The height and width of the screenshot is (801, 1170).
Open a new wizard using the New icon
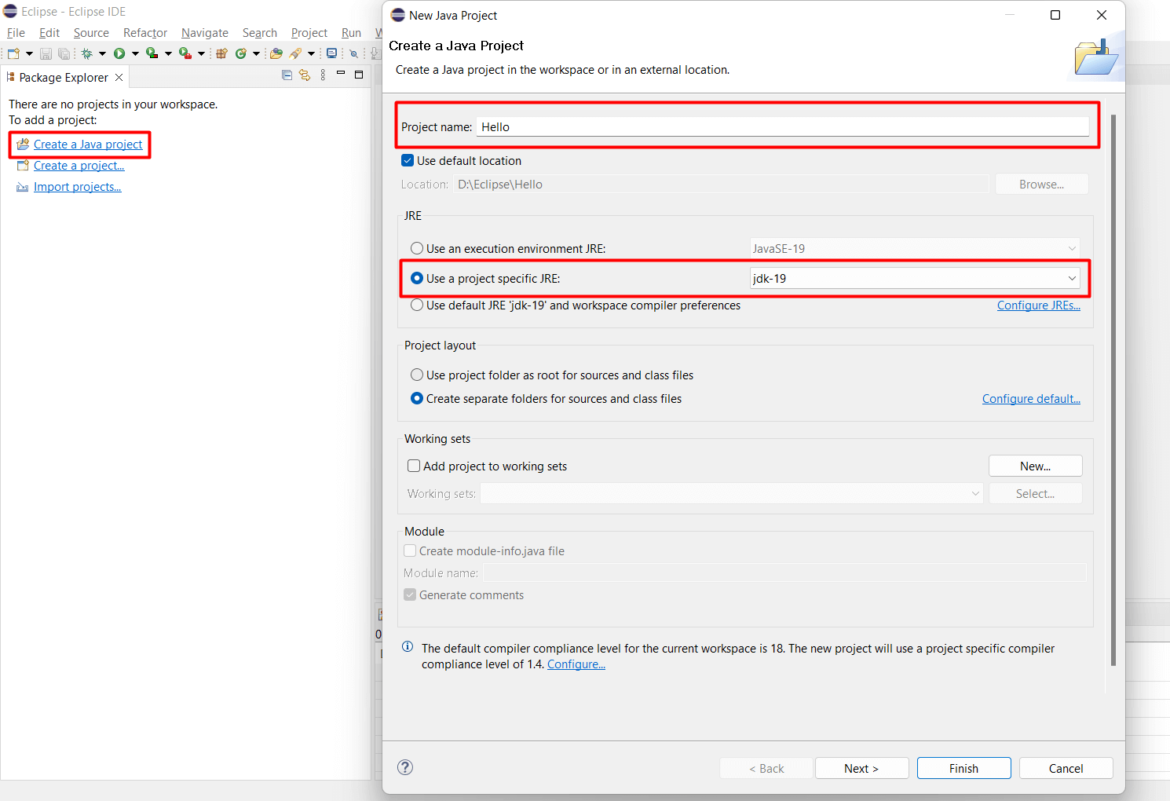pos(16,53)
